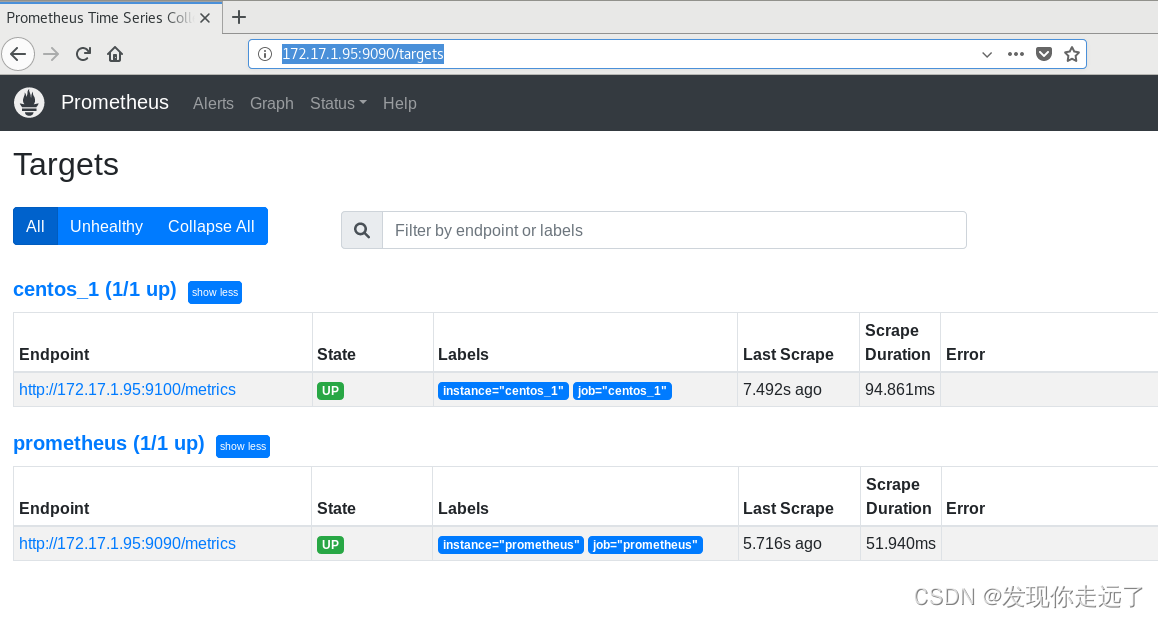Image resolution: width=1158 pixels, height=618 pixels.
Task: Open the Help link in navbar
Action: [400, 103]
